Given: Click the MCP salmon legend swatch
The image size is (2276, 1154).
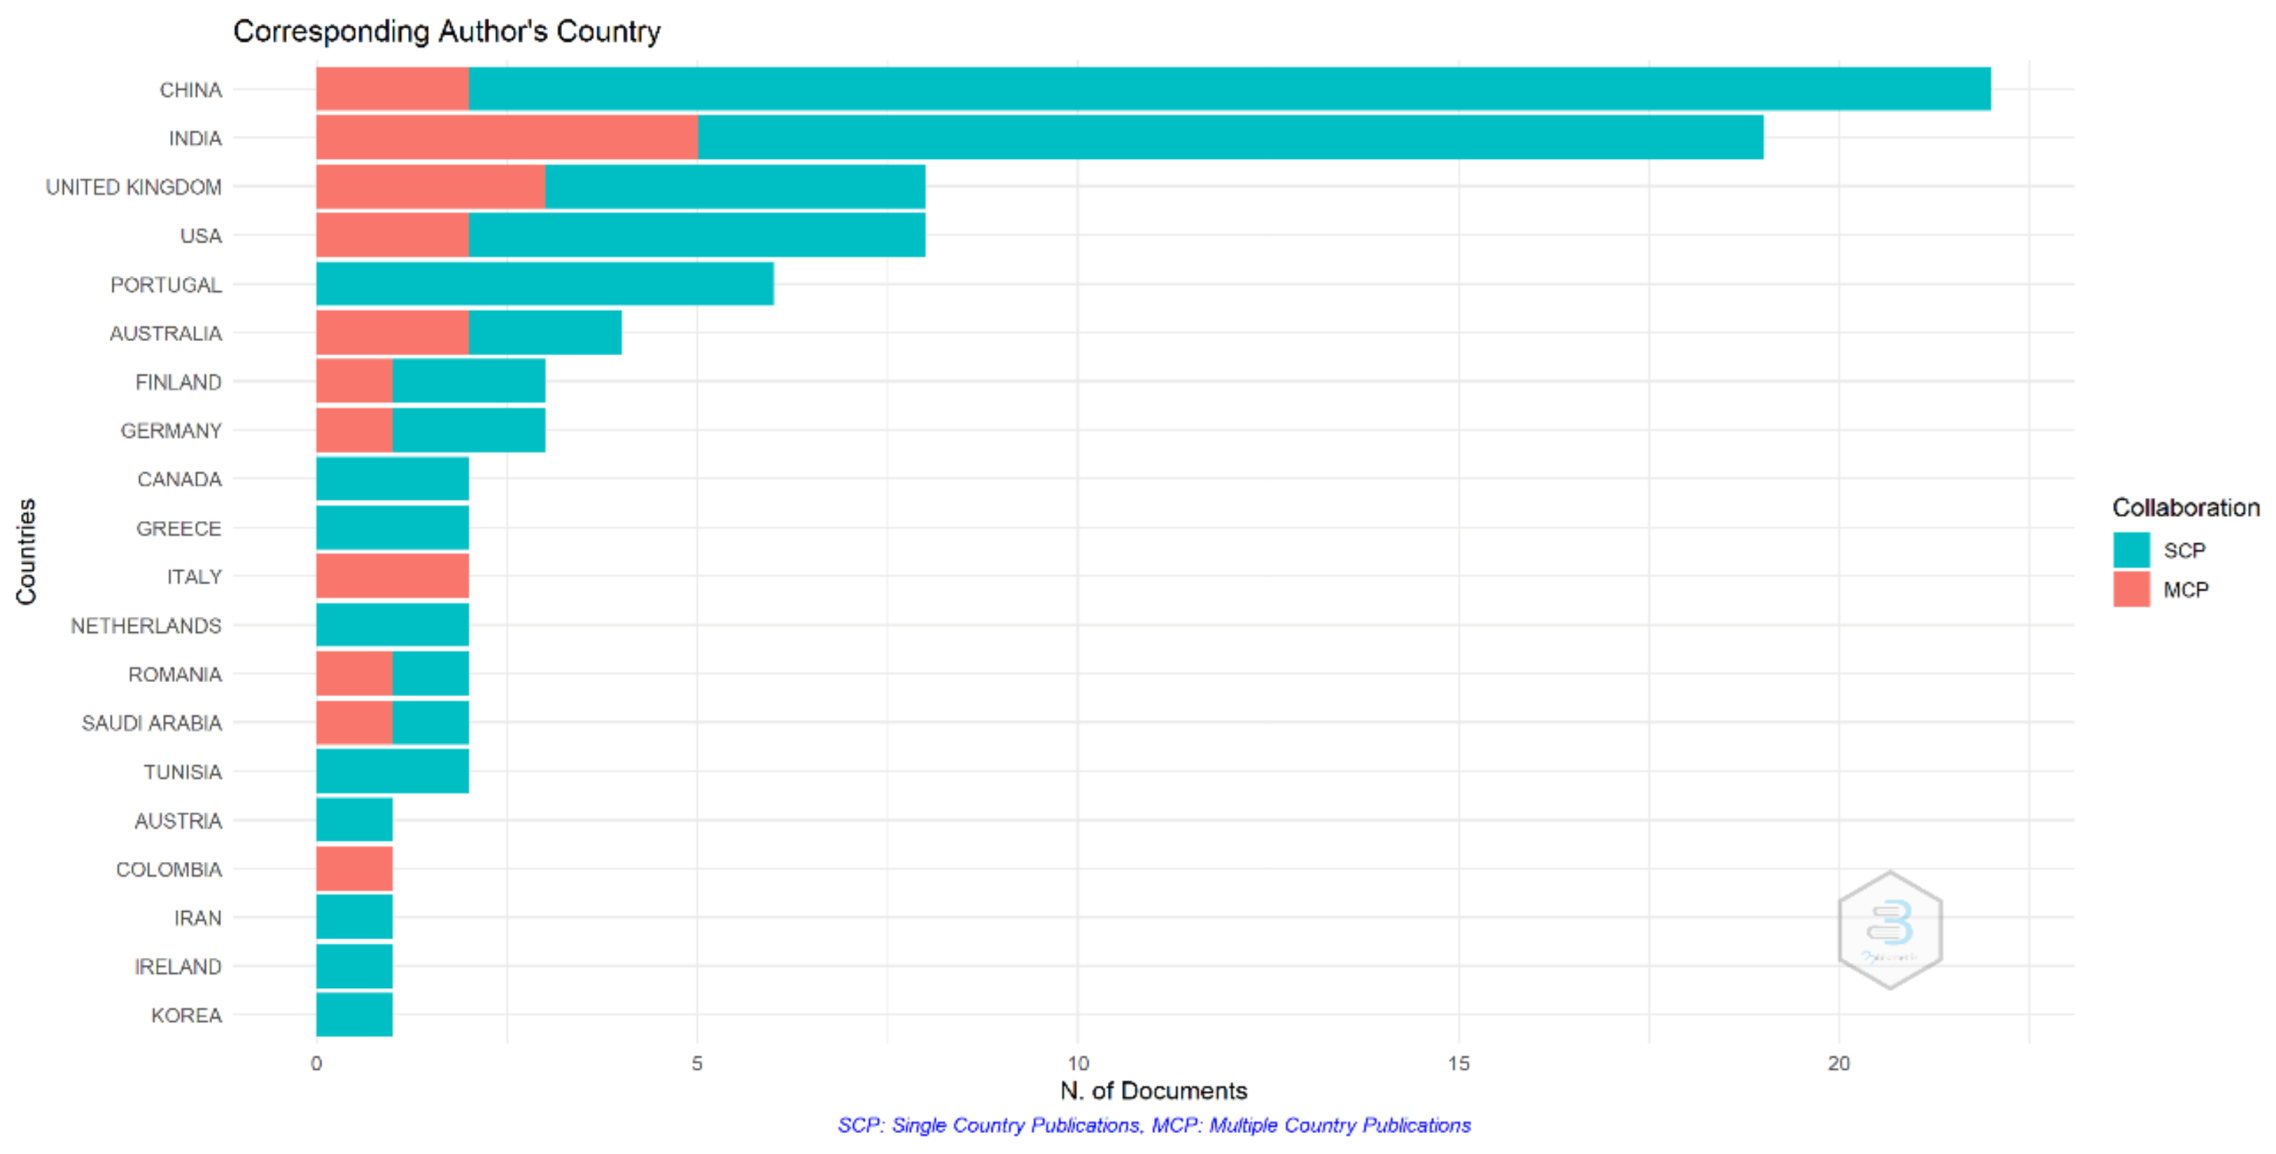Looking at the screenshot, I should (x=2131, y=590).
